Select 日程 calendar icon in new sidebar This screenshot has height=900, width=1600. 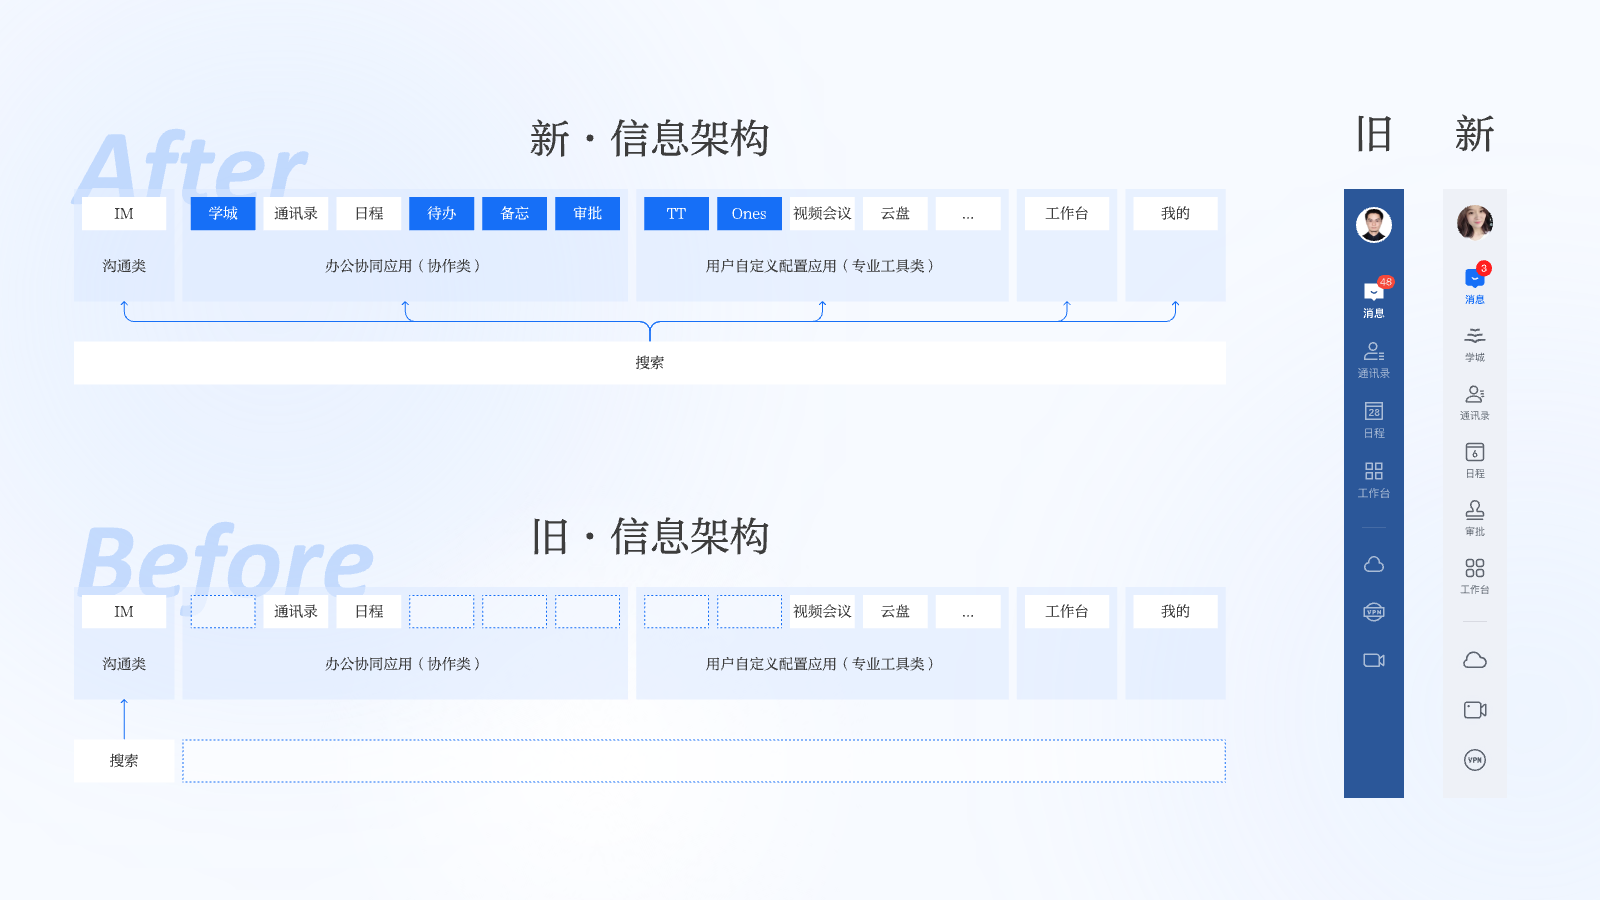[1475, 458]
